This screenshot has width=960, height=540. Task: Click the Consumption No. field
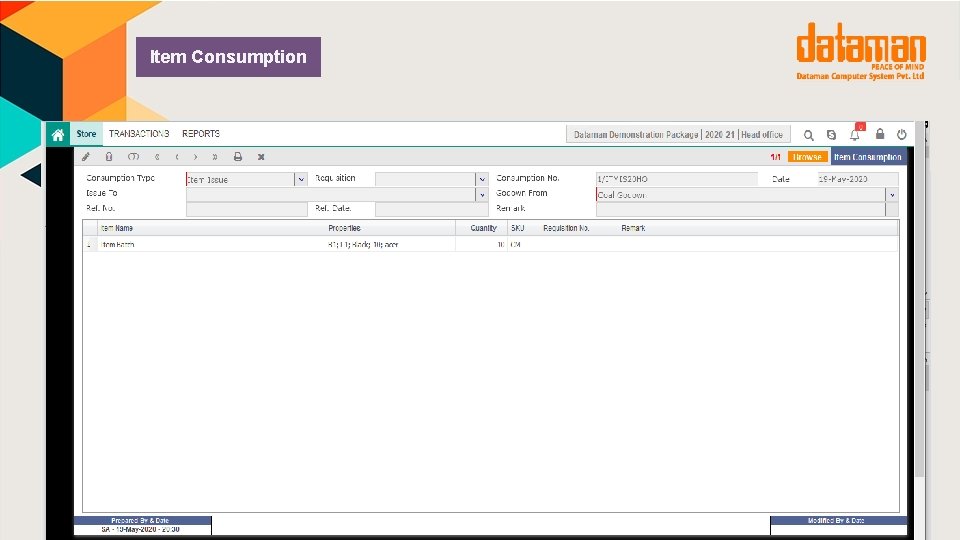point(677,179)
